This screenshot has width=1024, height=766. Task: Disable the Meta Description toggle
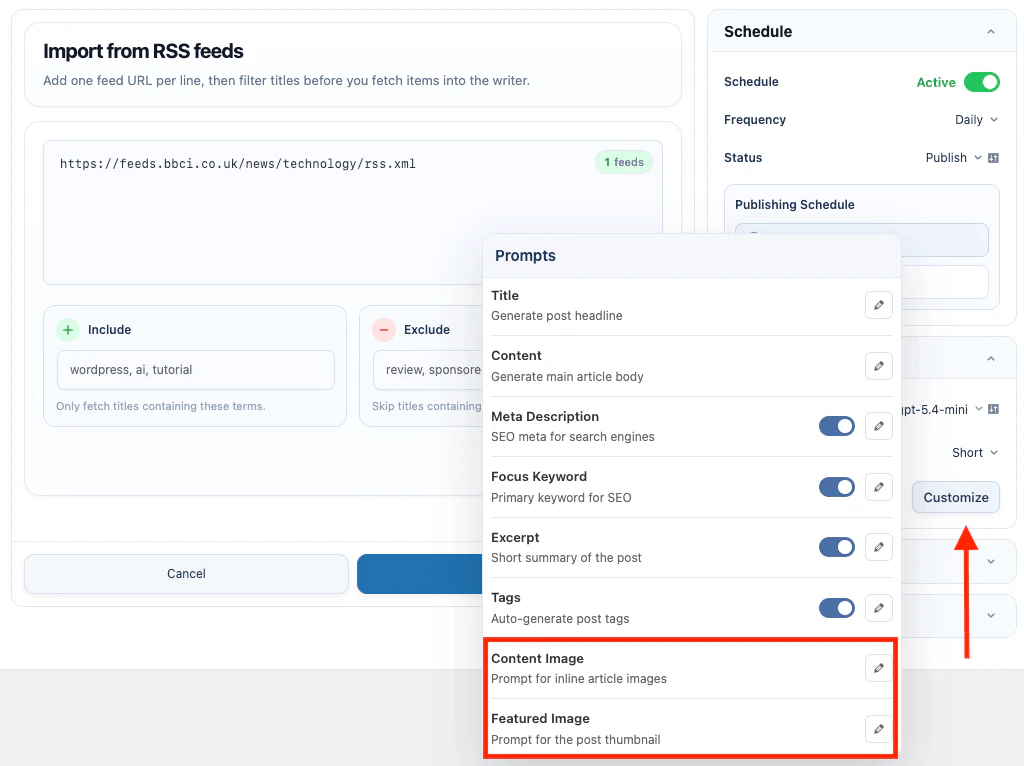tap(837, 426)
